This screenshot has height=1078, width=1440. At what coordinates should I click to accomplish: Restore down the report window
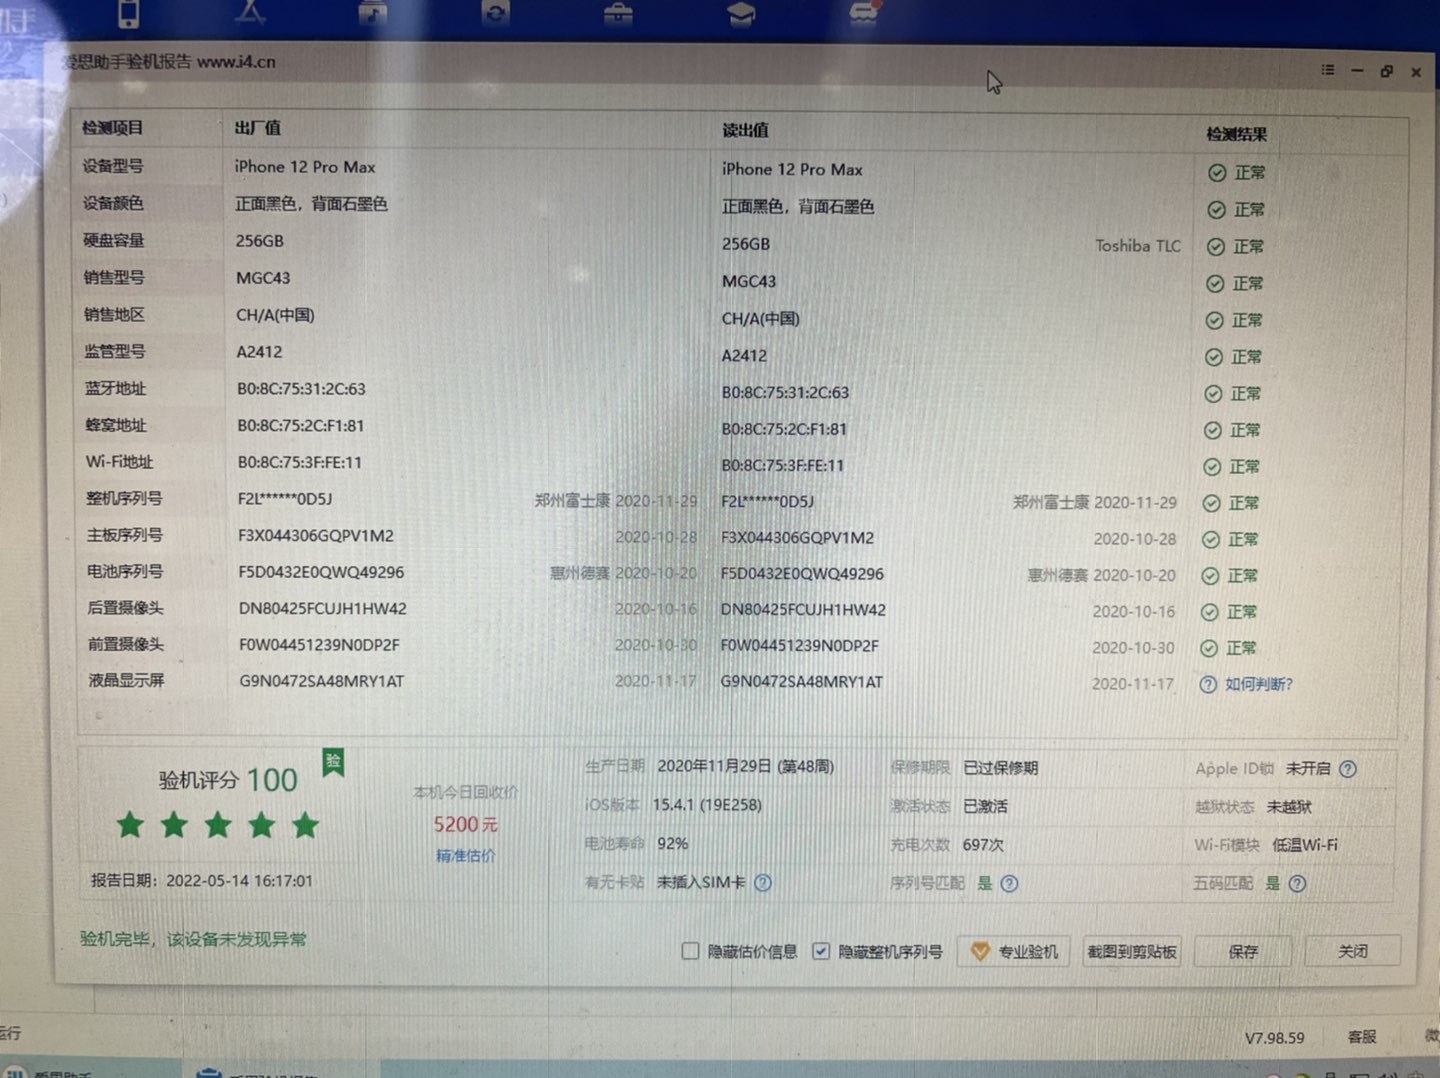point(1387,71)
